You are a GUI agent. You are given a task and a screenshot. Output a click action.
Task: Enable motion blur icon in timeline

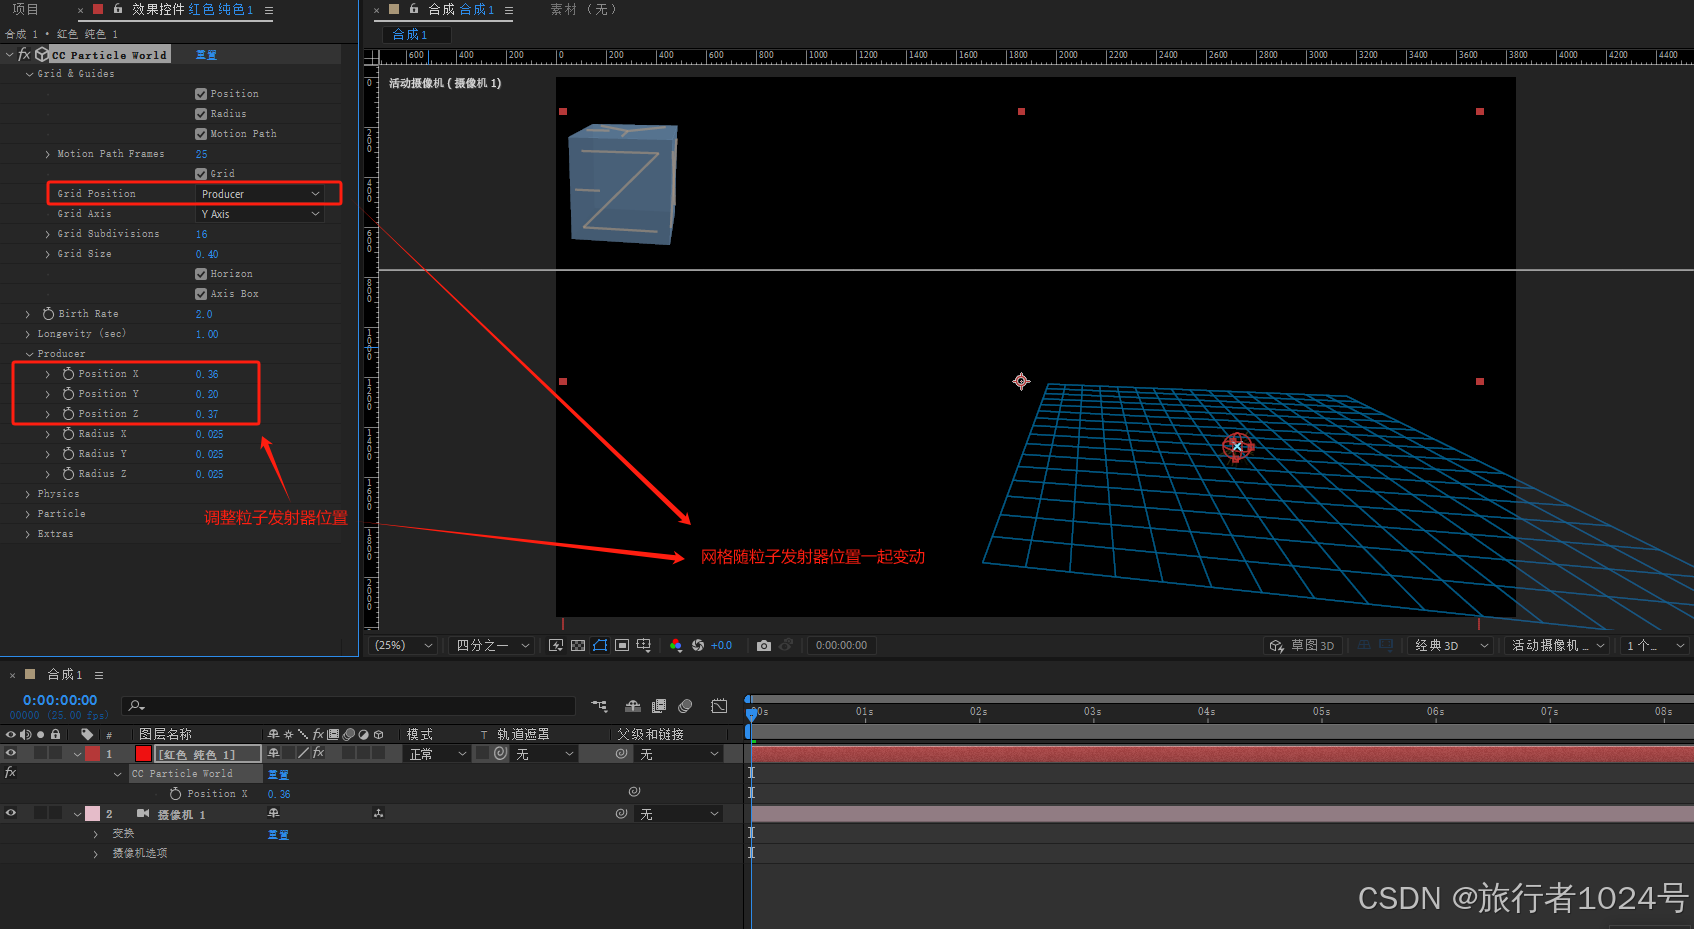685,706
